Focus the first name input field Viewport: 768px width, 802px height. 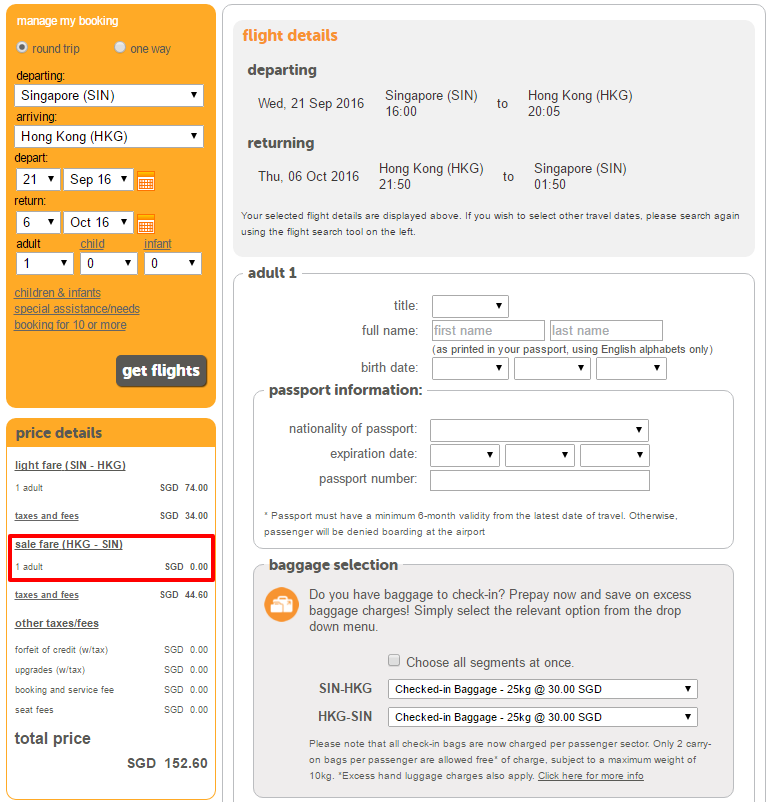[488, 330]
